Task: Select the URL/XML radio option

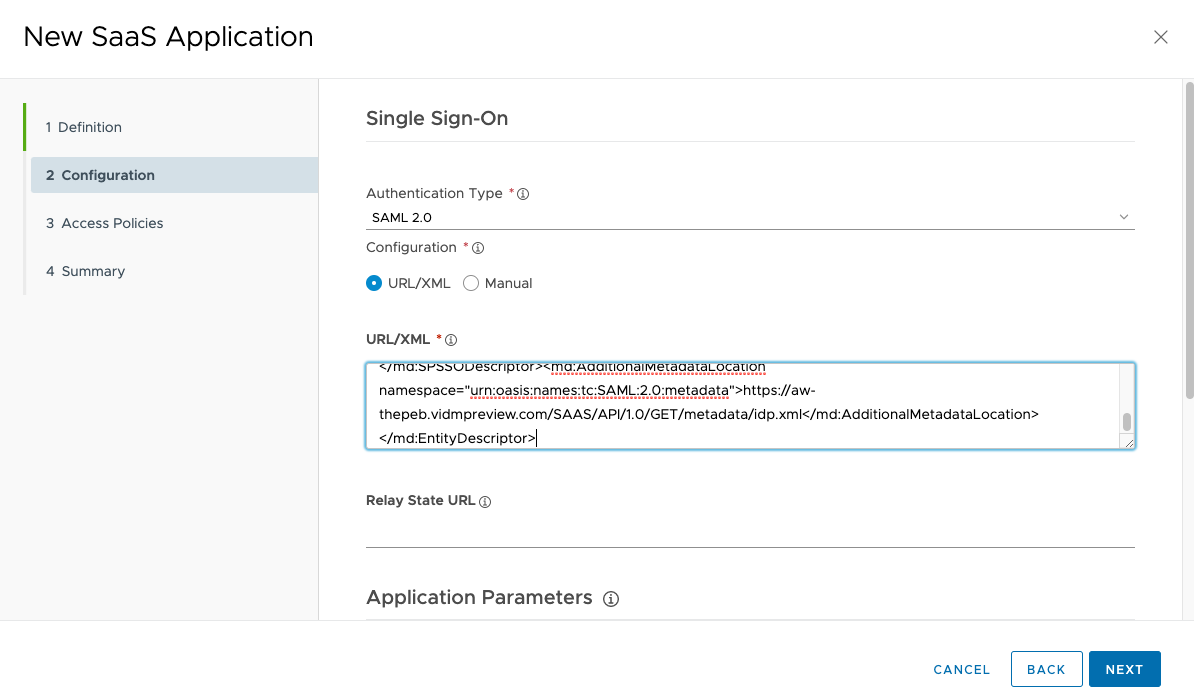Action: (x=374, y=283)
